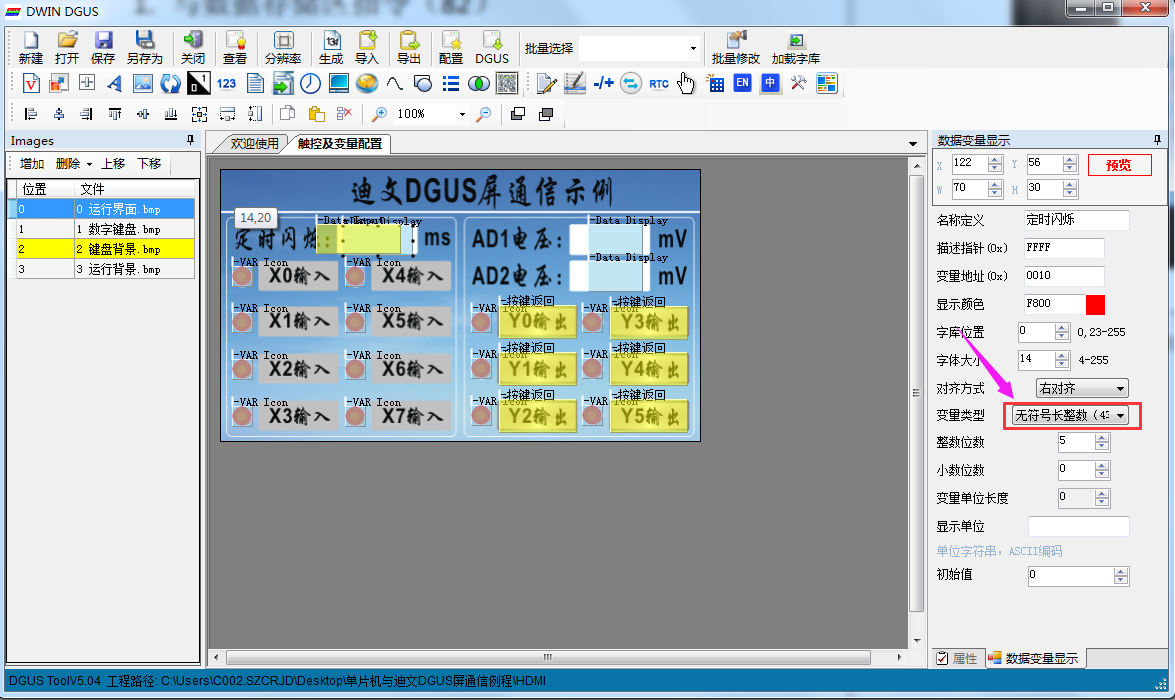The width and height of the screenshot is (1175, 700).
Task: Click the align left edges icon
Action: click(x=31, y=114)
